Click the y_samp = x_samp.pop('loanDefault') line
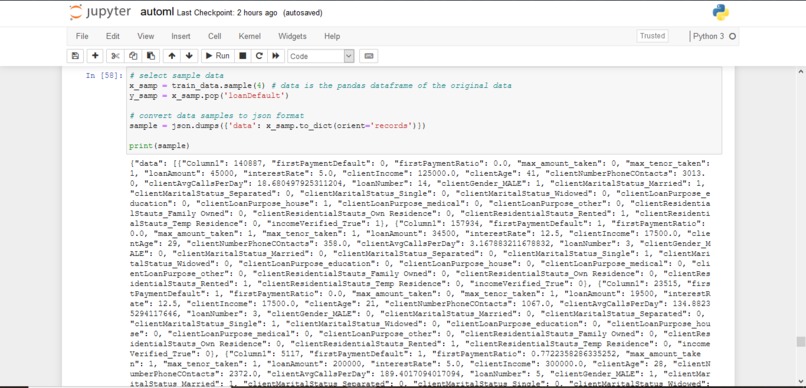The width and height of the screenshot is (806, 388). click(x=209, y=96)
